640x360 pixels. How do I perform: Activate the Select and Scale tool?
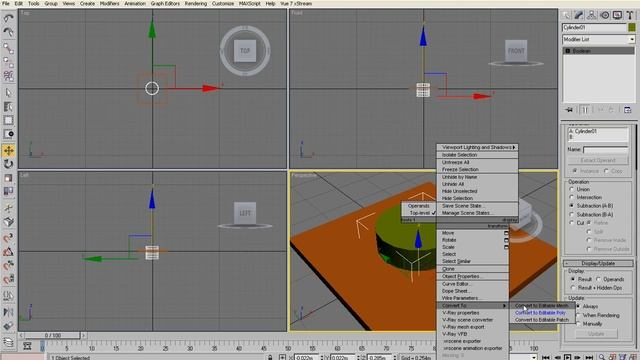point(8,178)
